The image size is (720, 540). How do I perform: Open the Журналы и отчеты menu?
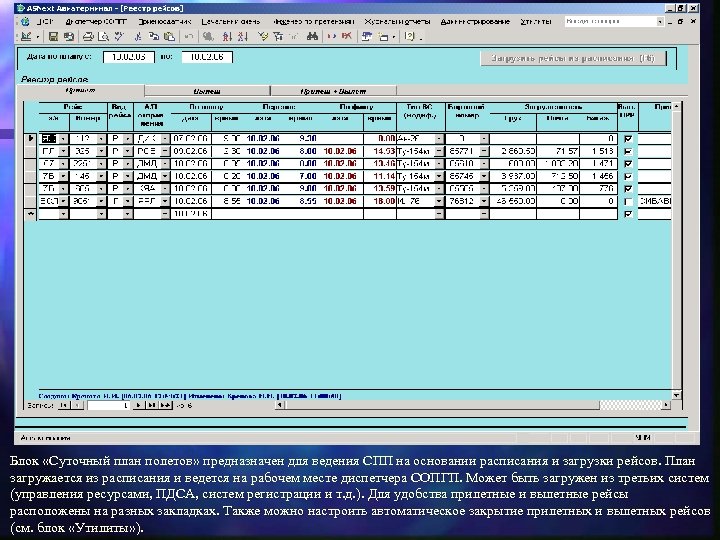click(x=398, y=21)
